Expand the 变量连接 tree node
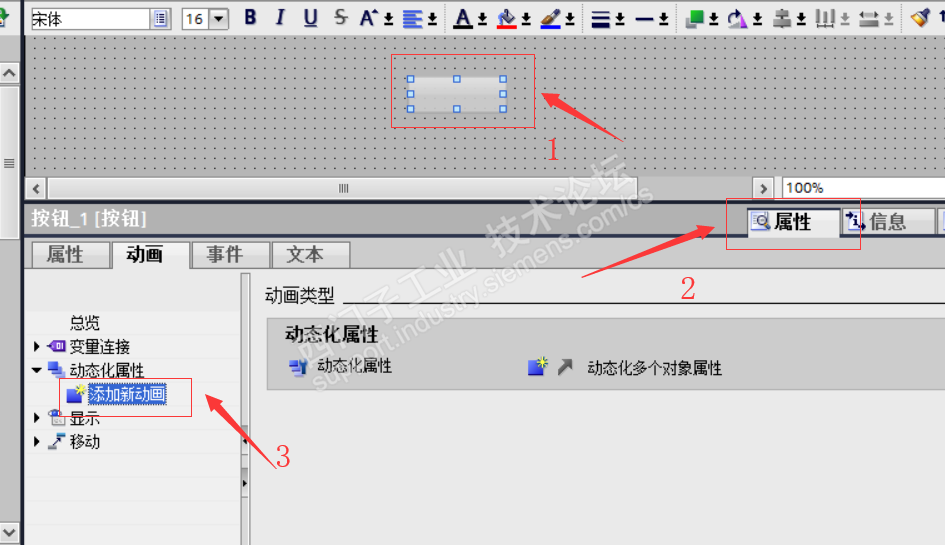945x545 pixels. pyautogui.click(x=36, y=346)
